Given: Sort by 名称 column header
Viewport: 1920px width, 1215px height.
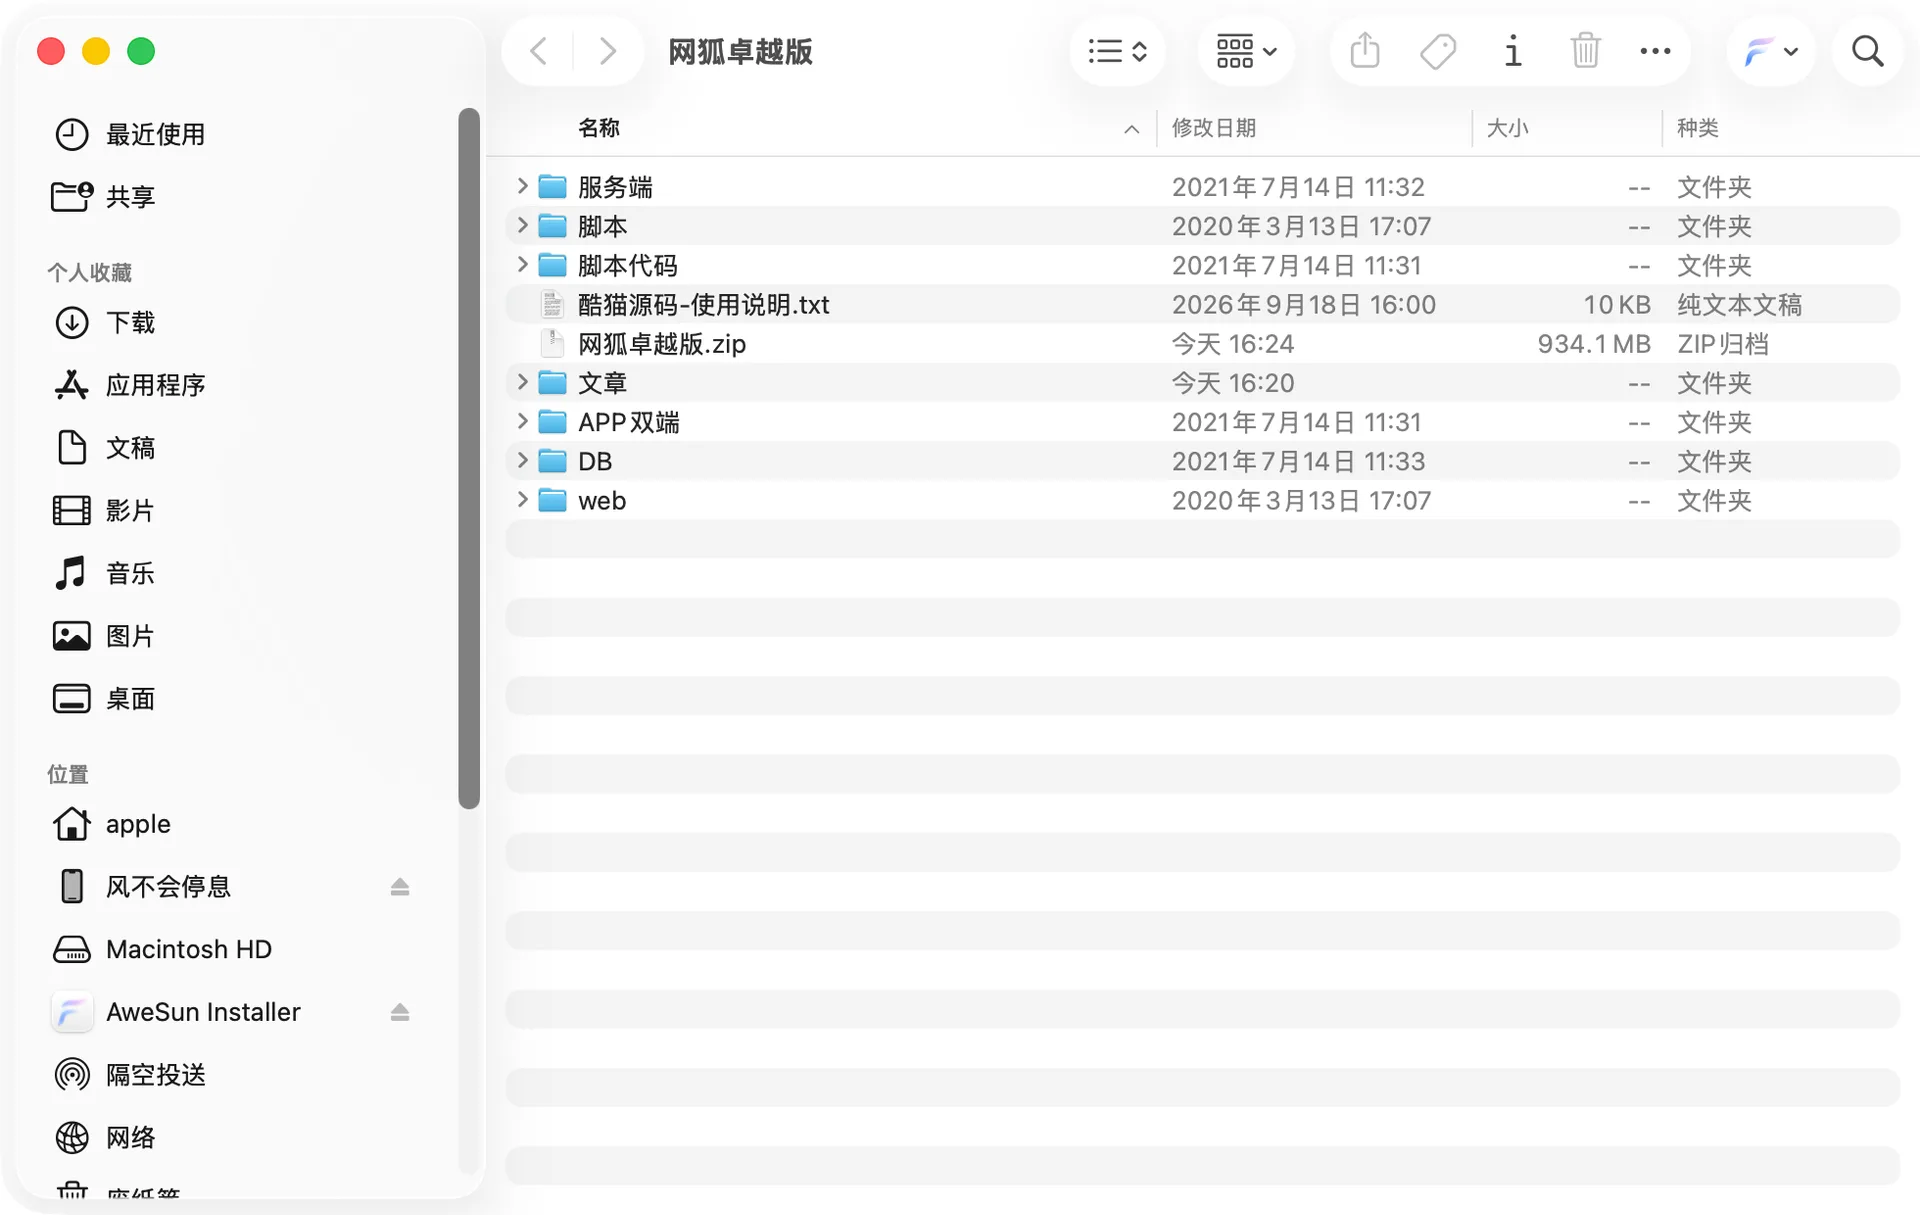Looking at the screenshot, I should [599, 128].
